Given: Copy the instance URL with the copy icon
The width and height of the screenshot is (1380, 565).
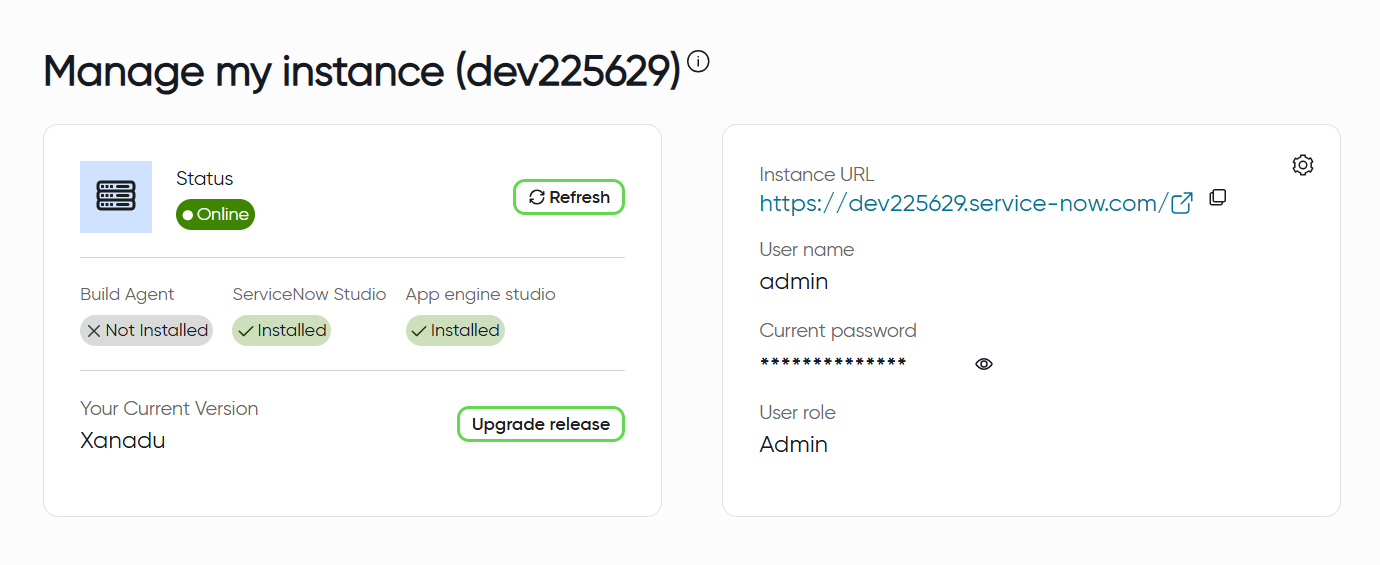Looking at the screenshot, I should tap(1217, 198).
